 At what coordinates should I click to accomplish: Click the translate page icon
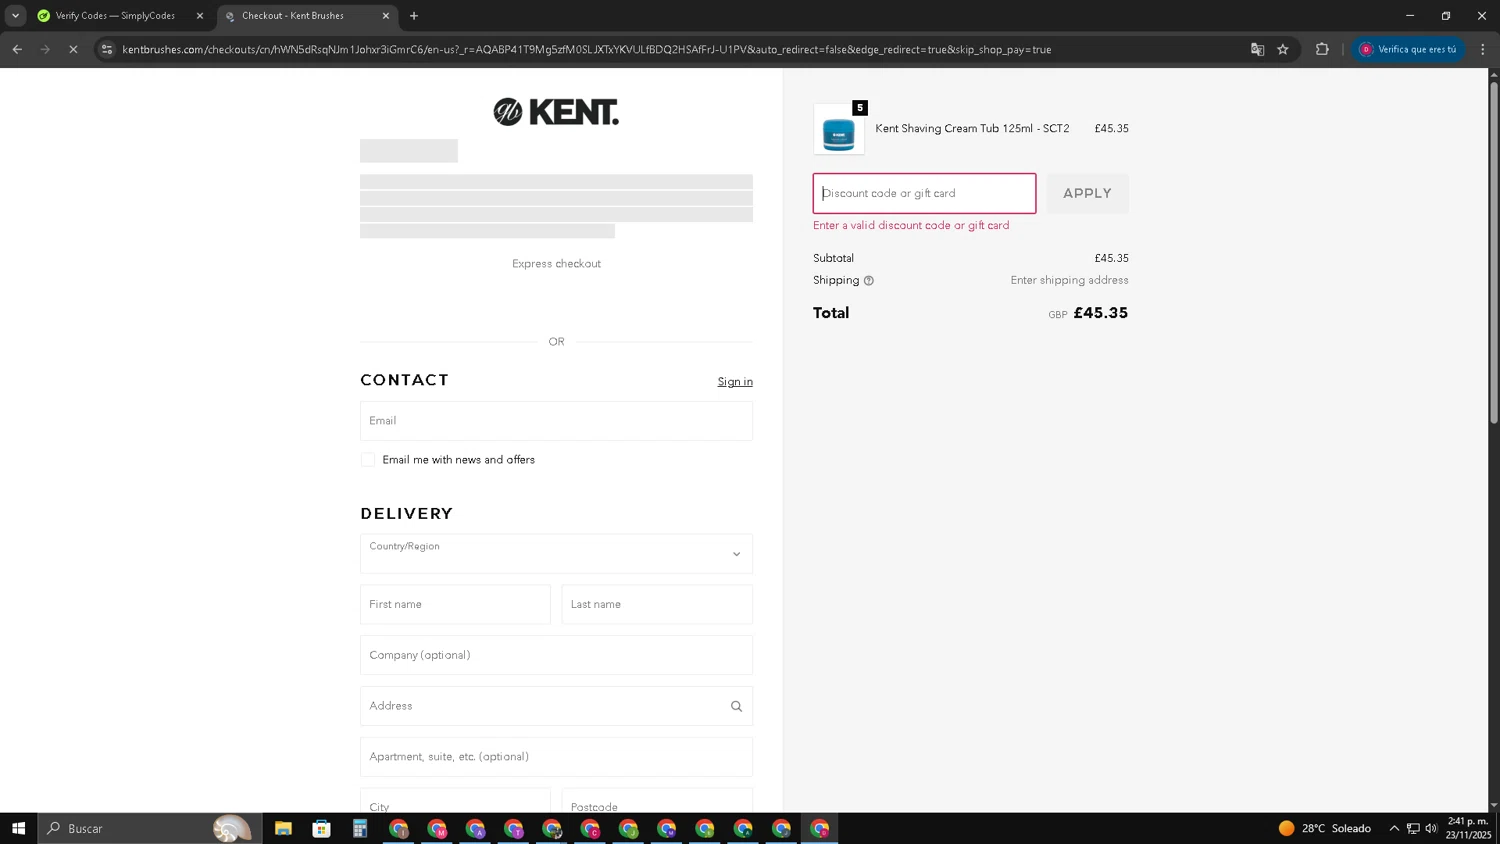coord(1257,49)
